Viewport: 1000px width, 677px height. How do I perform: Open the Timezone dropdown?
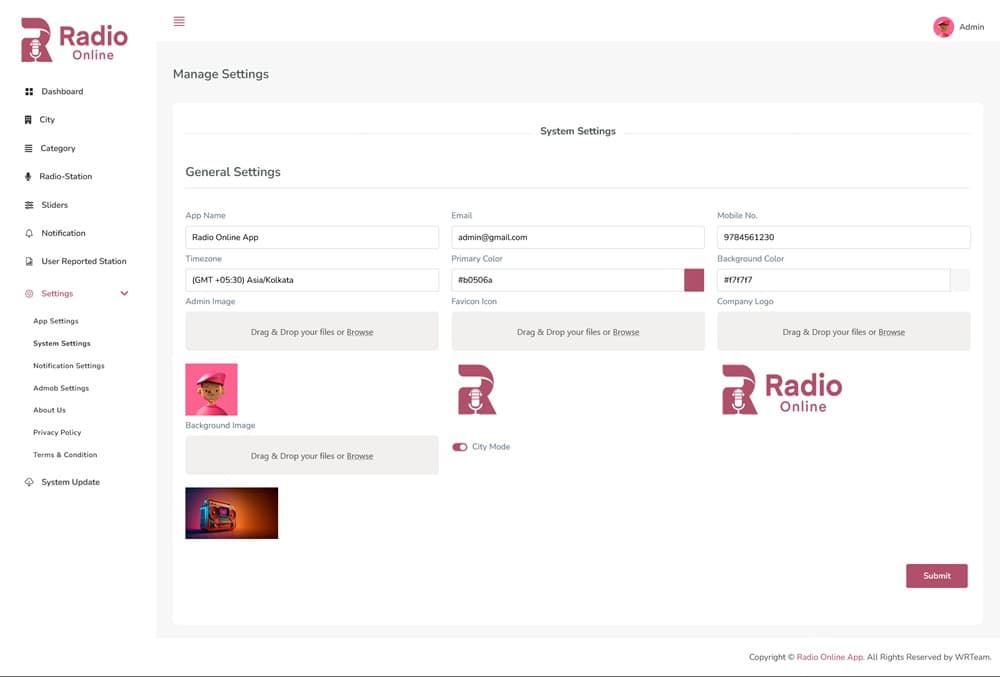(312, 280)
